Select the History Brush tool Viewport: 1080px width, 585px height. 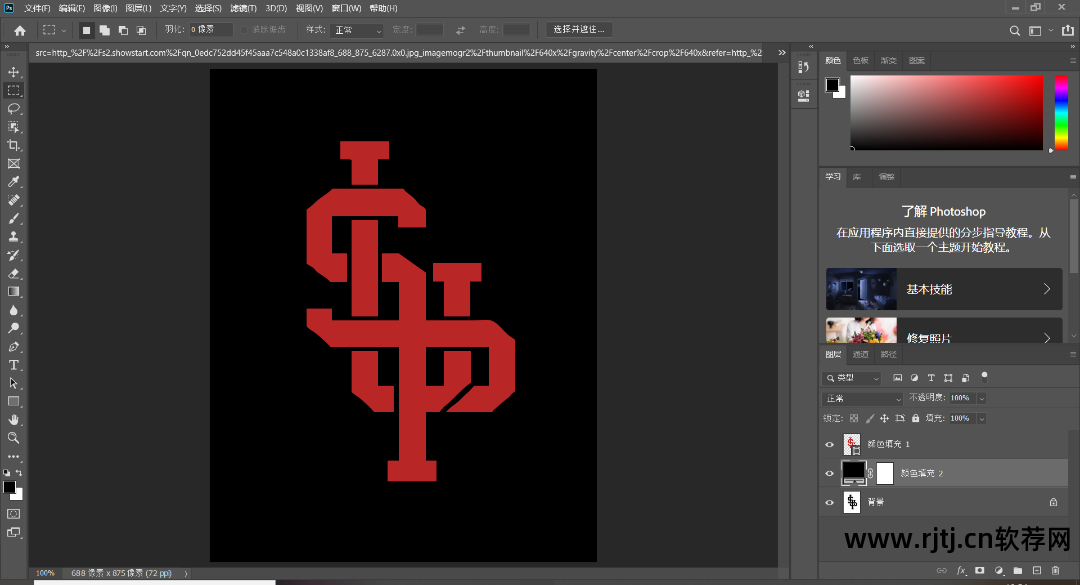[13, 255]
